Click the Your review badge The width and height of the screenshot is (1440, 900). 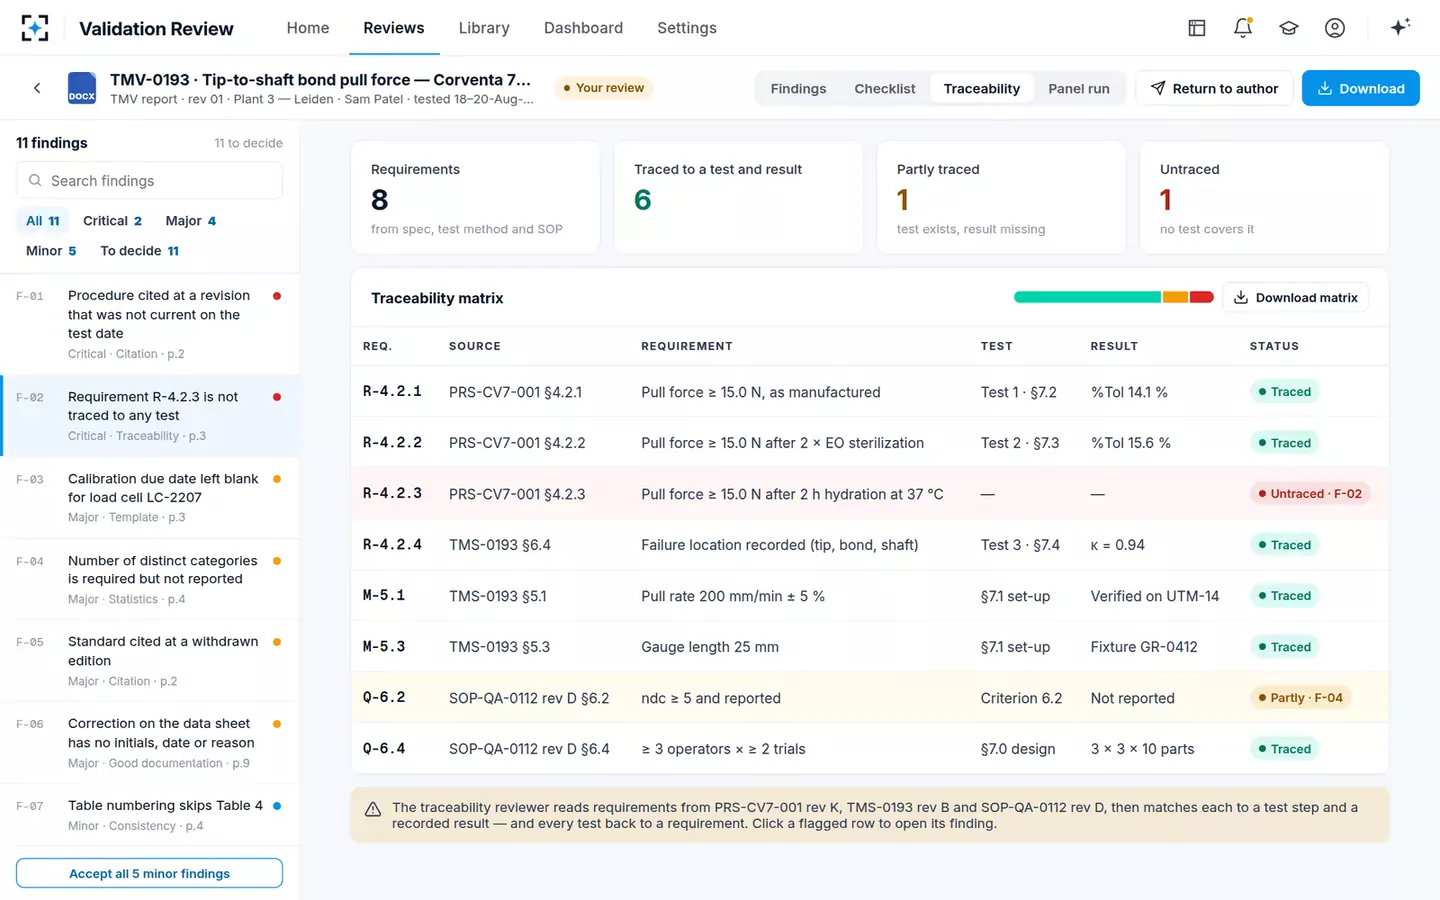point(603,88)
